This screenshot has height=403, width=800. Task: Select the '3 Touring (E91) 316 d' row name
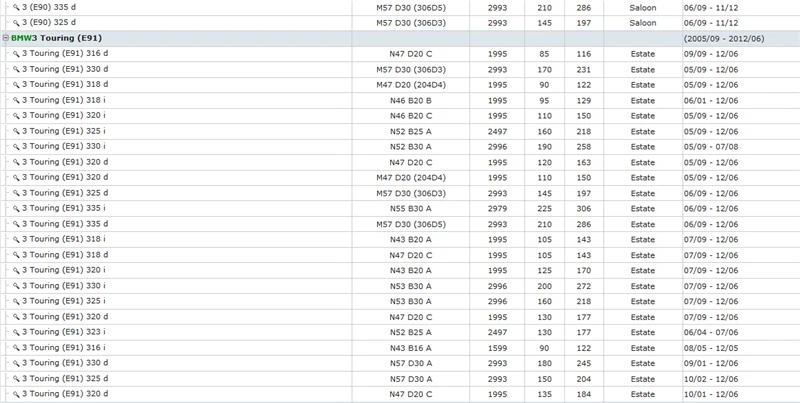point(65,54)
